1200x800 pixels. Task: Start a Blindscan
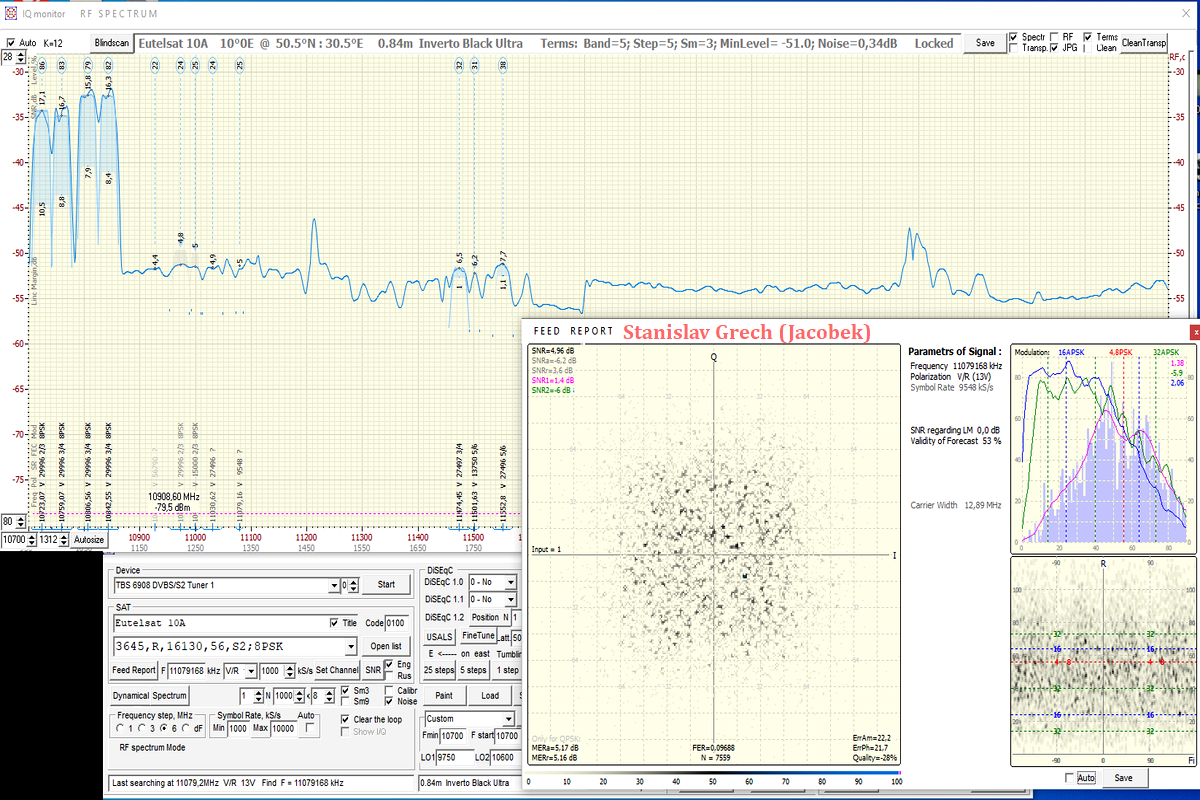111,44
